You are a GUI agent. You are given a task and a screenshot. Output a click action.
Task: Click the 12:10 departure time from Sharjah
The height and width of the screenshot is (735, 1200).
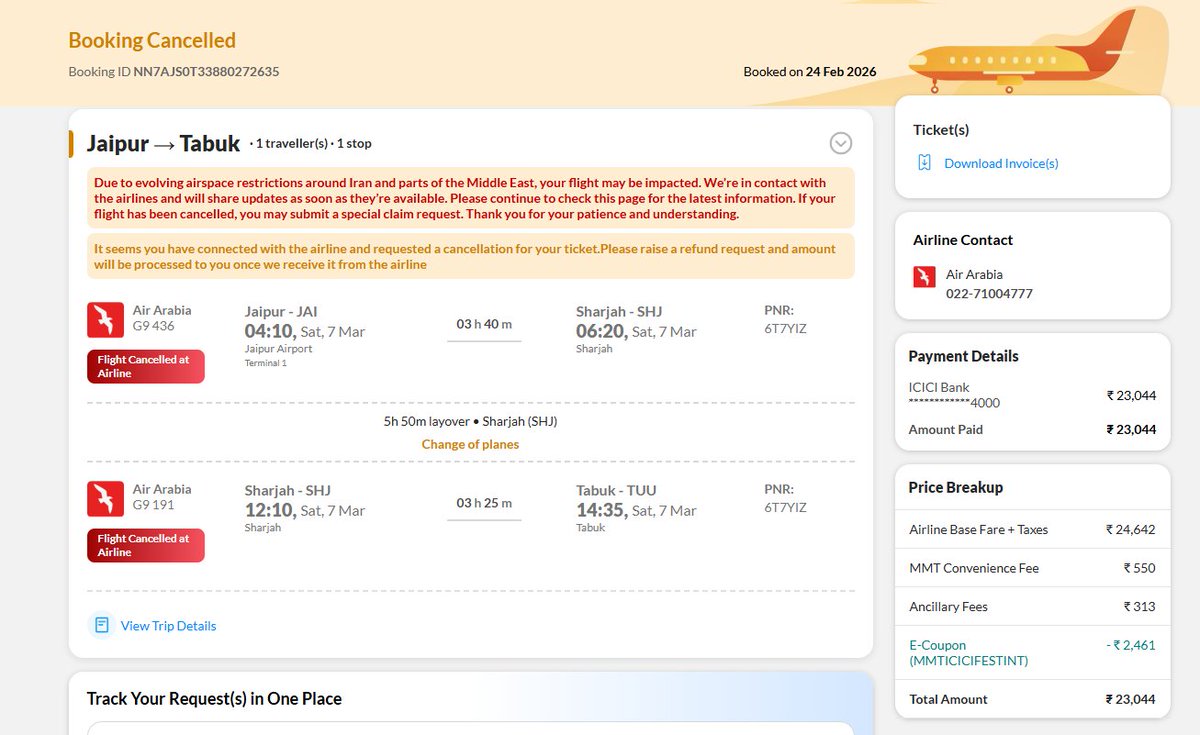click(270, 510)
